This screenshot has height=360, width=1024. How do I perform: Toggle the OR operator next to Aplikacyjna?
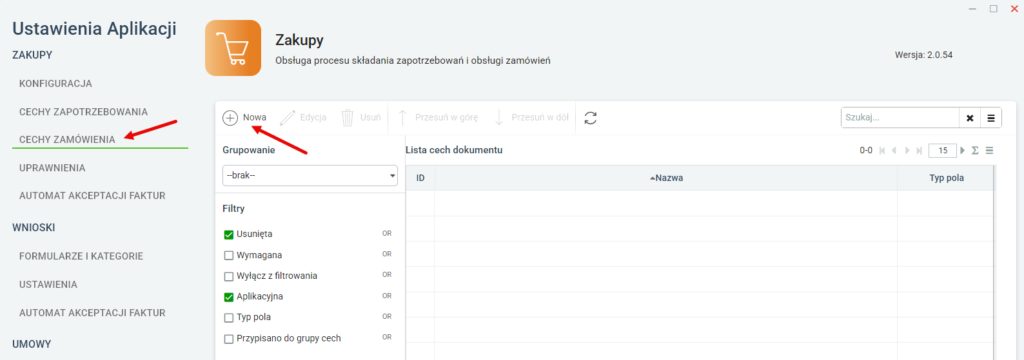pyautogui.click(x=387, y=296)
